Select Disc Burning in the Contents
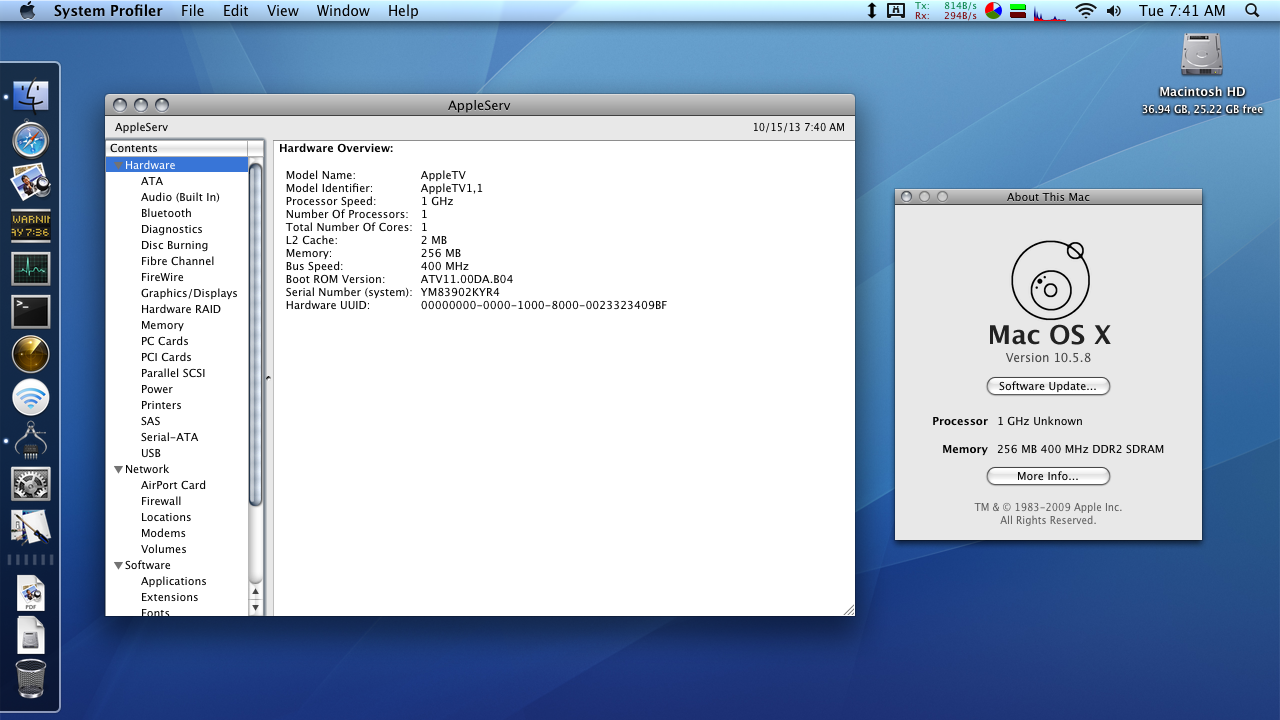 coord(175,245)
